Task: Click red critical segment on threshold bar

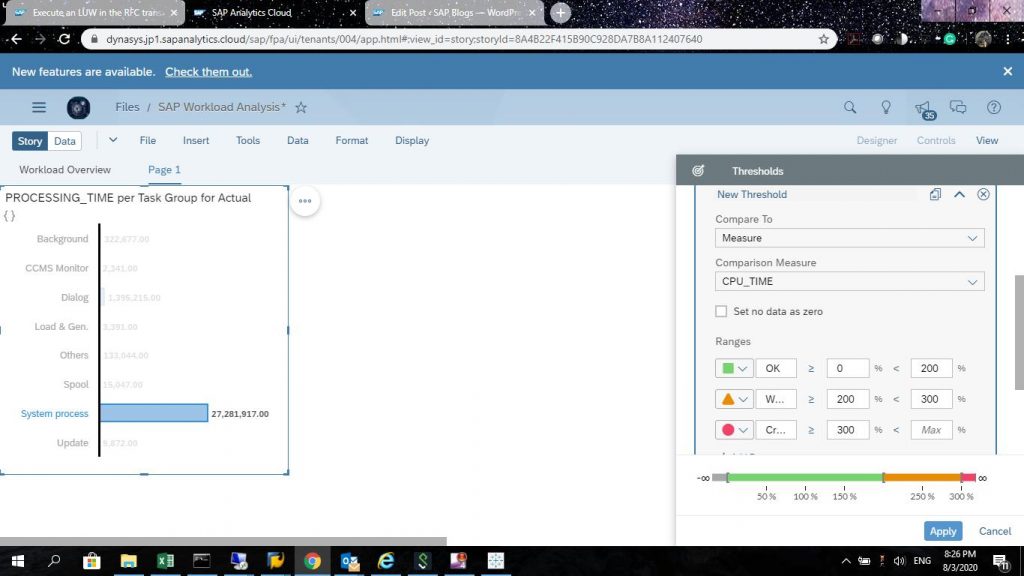Action: [x=968, y=478]
